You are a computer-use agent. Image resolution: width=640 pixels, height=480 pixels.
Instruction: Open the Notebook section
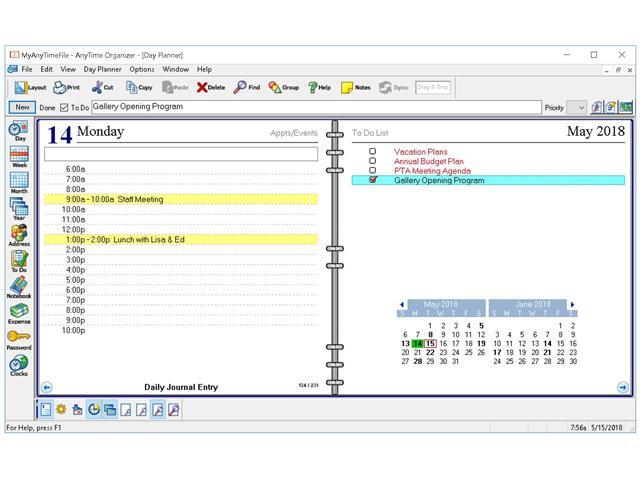click(18, 286)
